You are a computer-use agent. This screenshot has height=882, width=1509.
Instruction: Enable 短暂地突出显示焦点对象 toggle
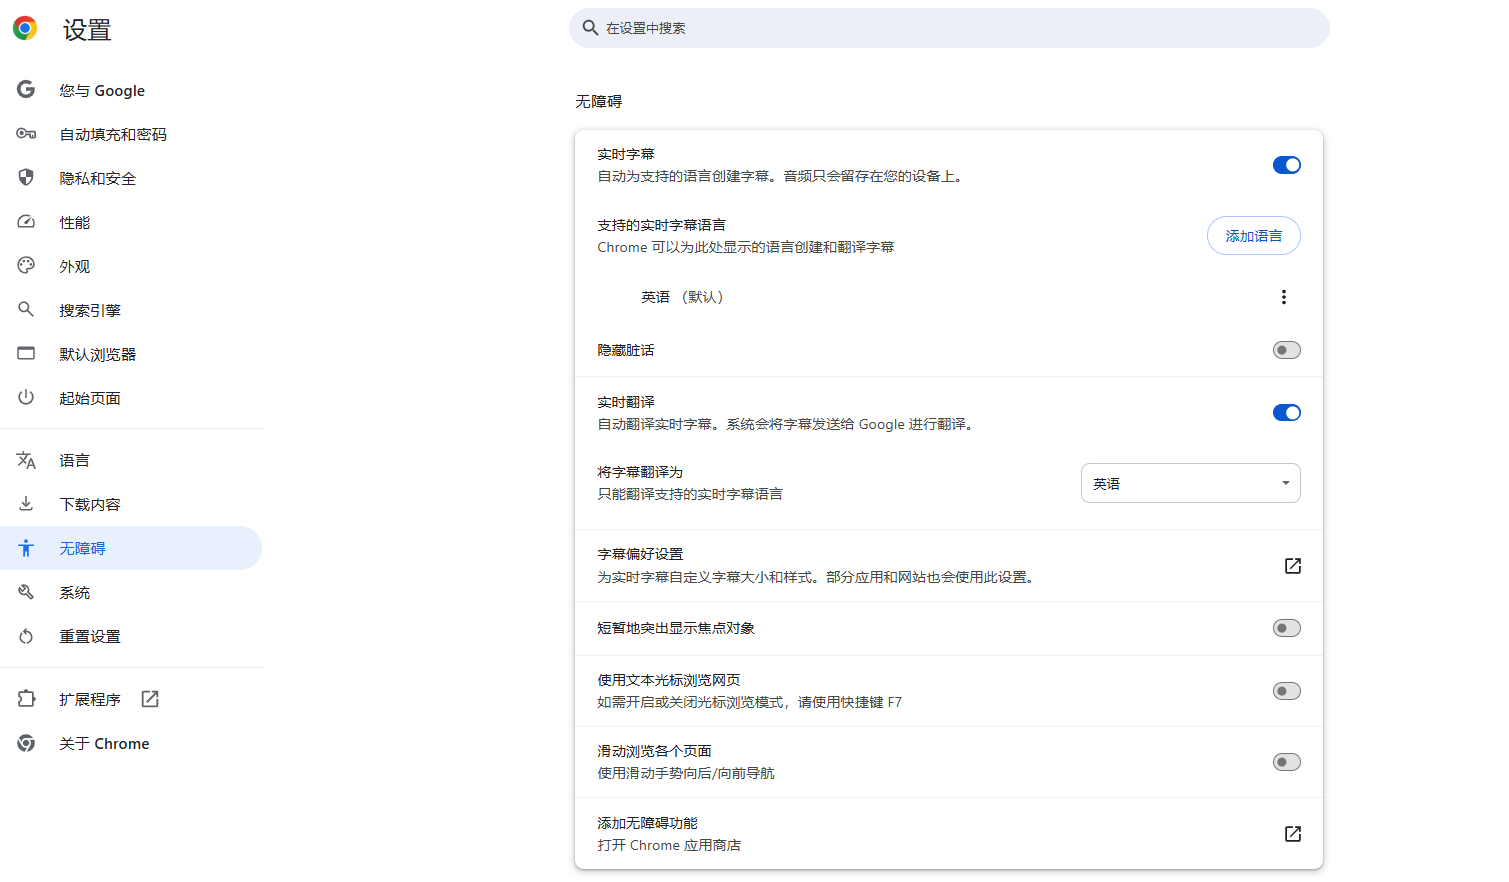click(1287, 628)
